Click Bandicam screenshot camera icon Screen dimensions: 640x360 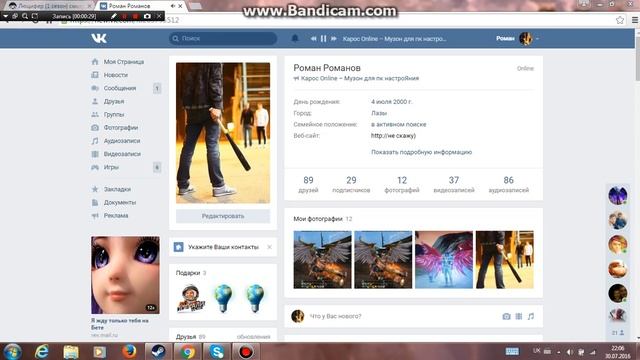147,16
